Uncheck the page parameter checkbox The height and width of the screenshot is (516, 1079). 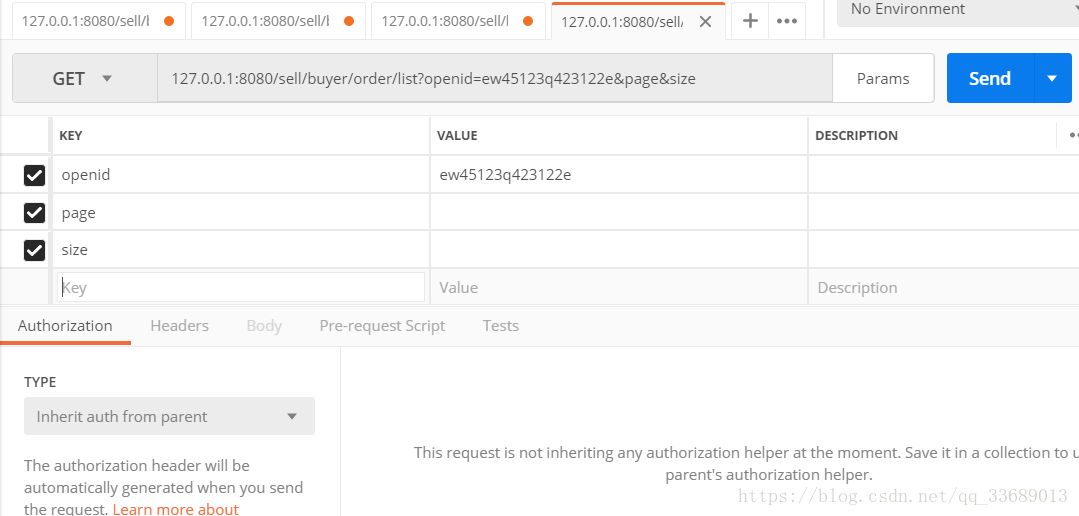34,213
